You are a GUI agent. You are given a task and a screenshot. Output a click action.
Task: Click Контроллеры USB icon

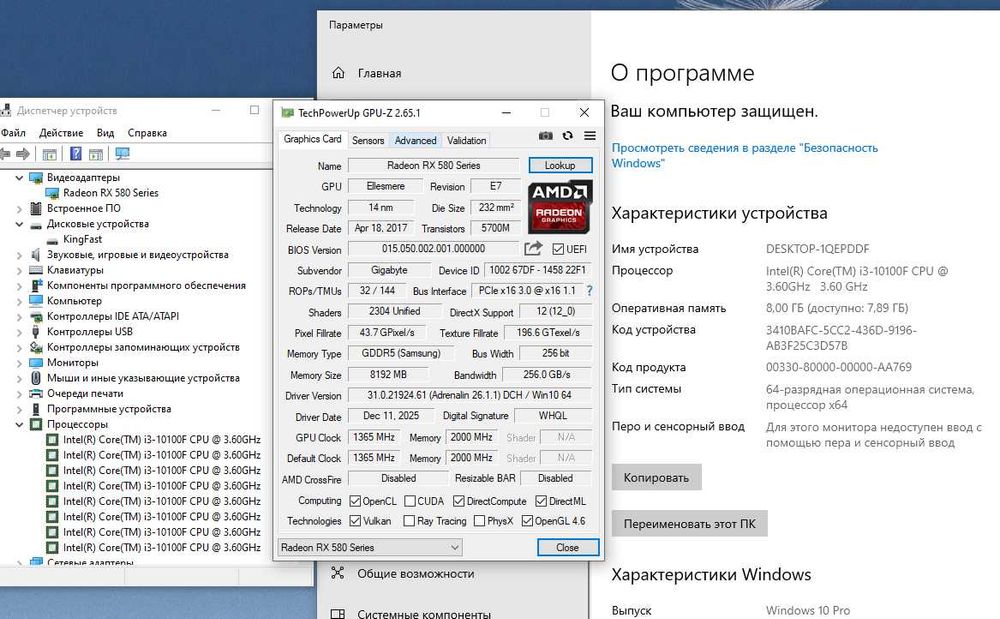tap(36, 332)
